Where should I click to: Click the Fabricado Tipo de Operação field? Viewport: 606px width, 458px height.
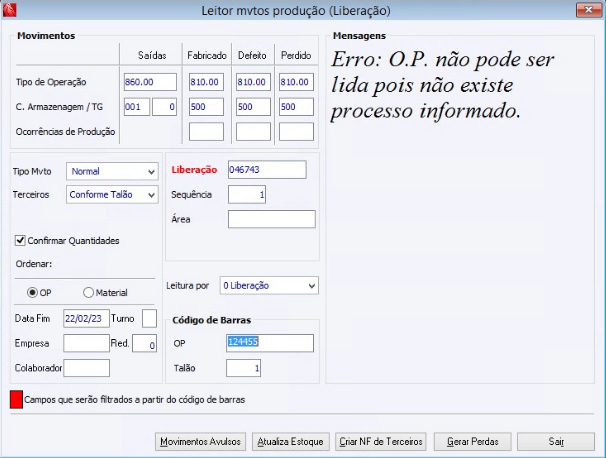206,82
